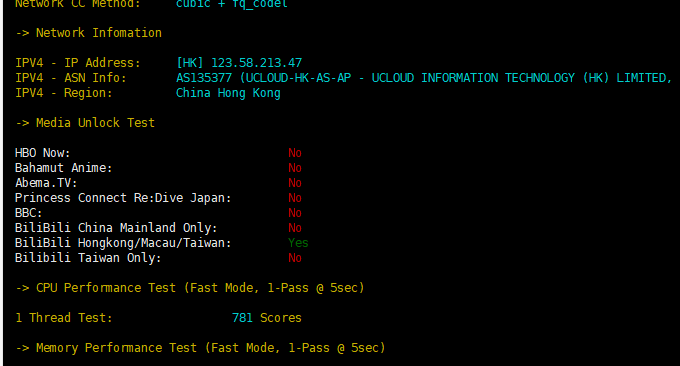Screen dimensions: 680x366
Task: Click the AS135377 ASN info text
Action: [424, 78]
